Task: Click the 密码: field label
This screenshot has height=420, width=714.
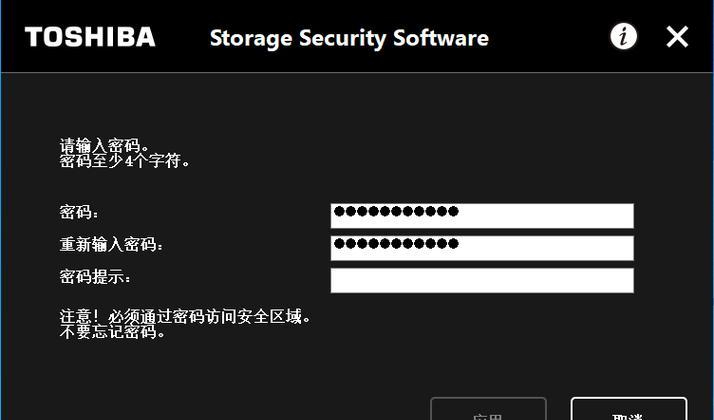Action: click(79, 212)
